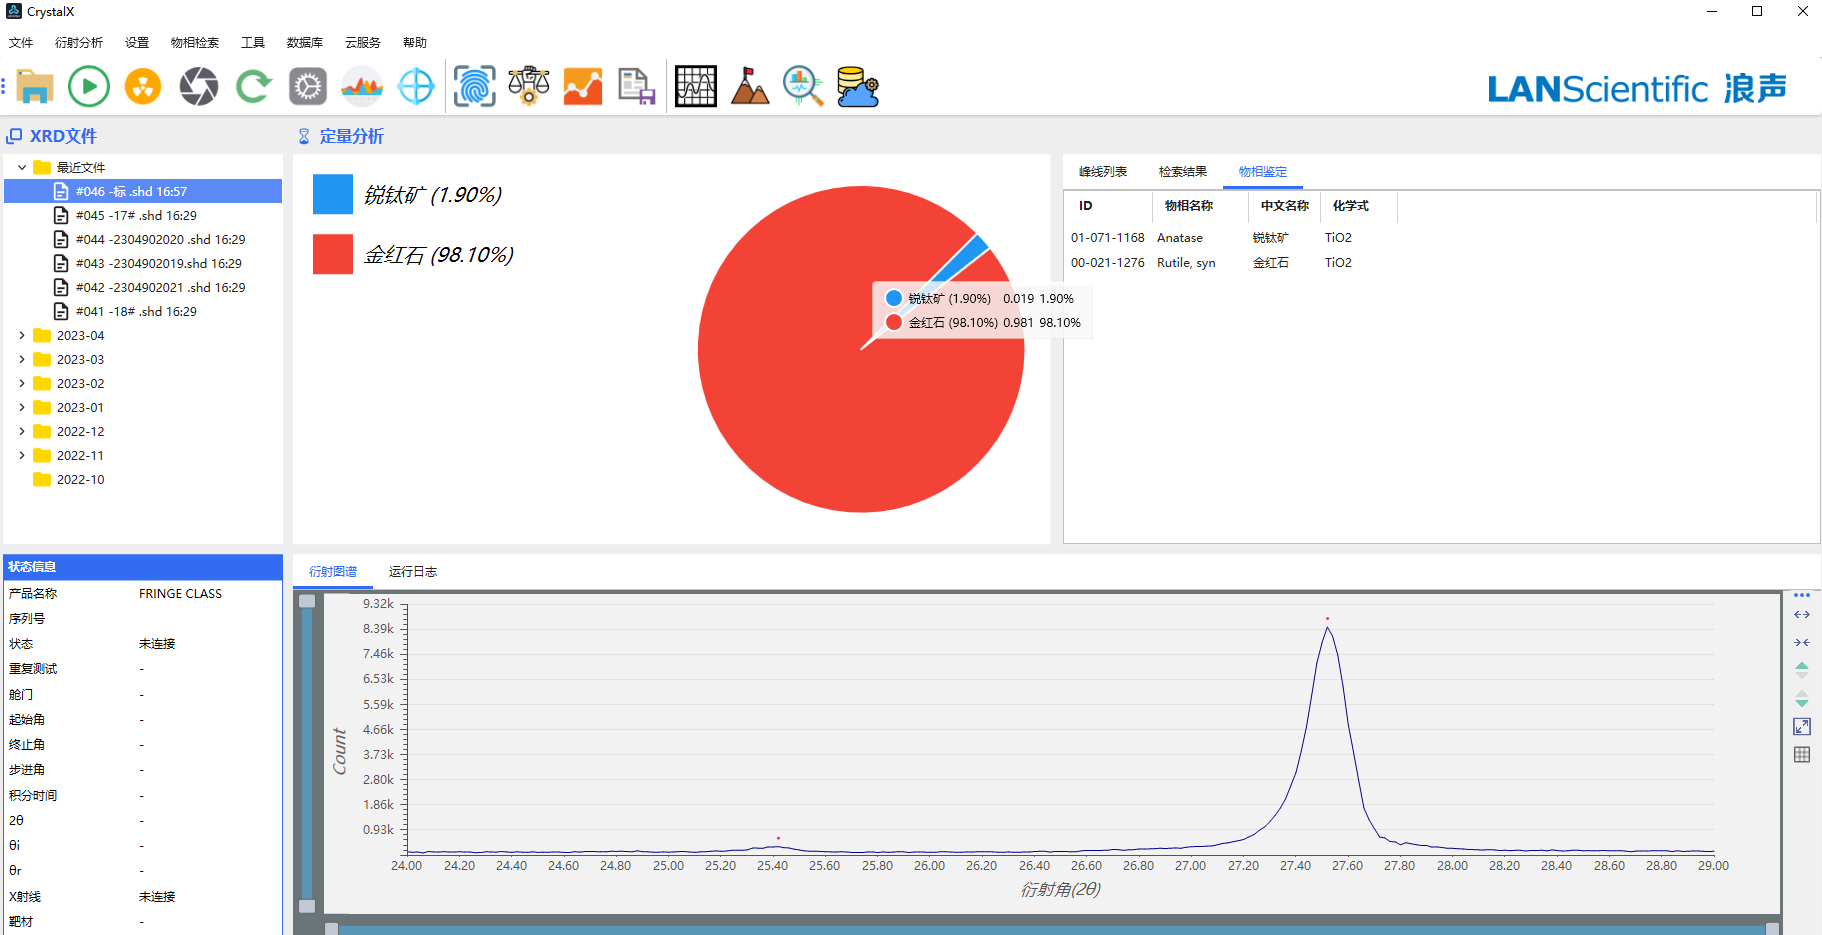Switch to the 检索结果 tab
Viewport: 1822px width, 935px height.
click(1182, 172)
